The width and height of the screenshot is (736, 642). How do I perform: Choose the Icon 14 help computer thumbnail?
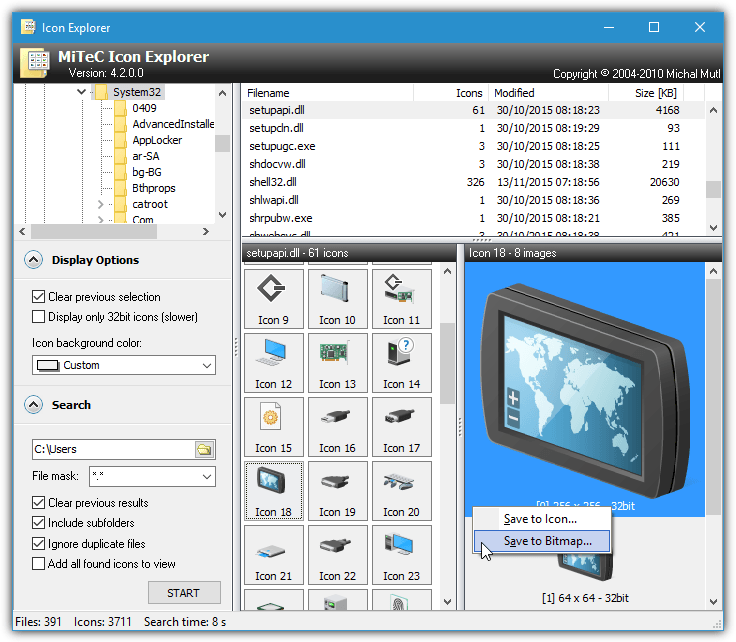(x=401, y=363)
